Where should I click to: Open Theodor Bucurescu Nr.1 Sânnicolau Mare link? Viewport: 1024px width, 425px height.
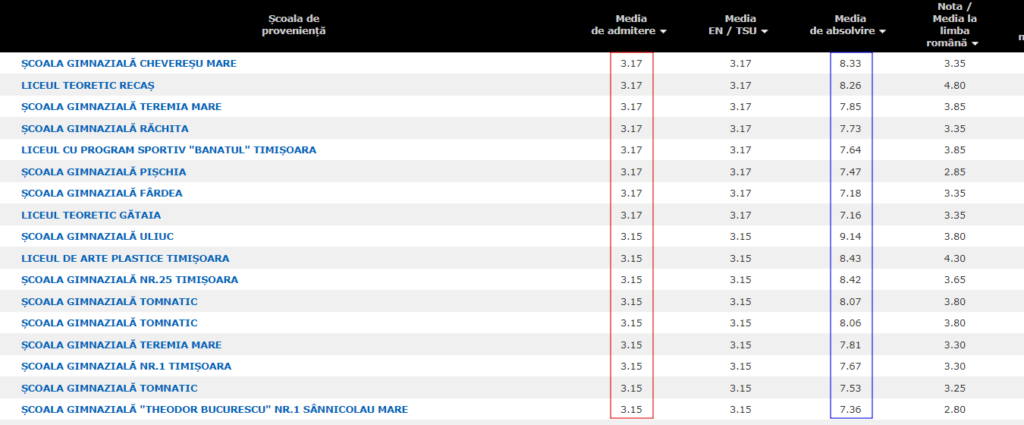click(x=214, y=410)
